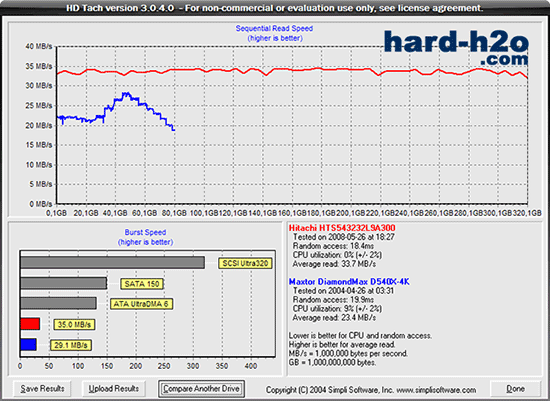Click the Save Results button

(42, 389)
